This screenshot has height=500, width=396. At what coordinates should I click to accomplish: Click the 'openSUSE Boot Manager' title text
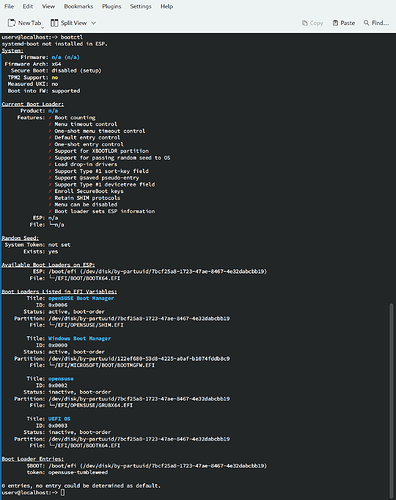click(81, 298)
